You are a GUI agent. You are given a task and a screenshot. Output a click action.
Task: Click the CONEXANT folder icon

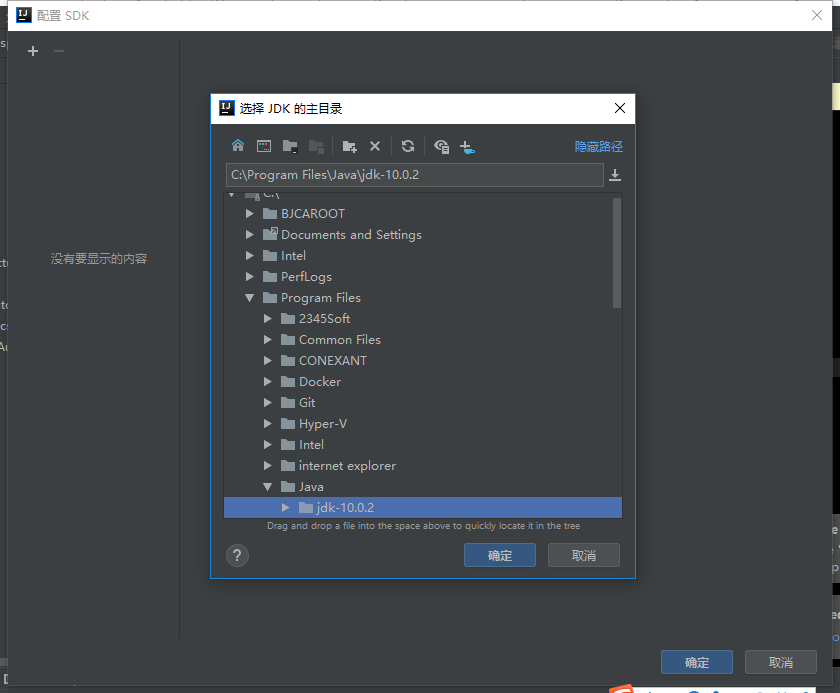tap(288, 361)
